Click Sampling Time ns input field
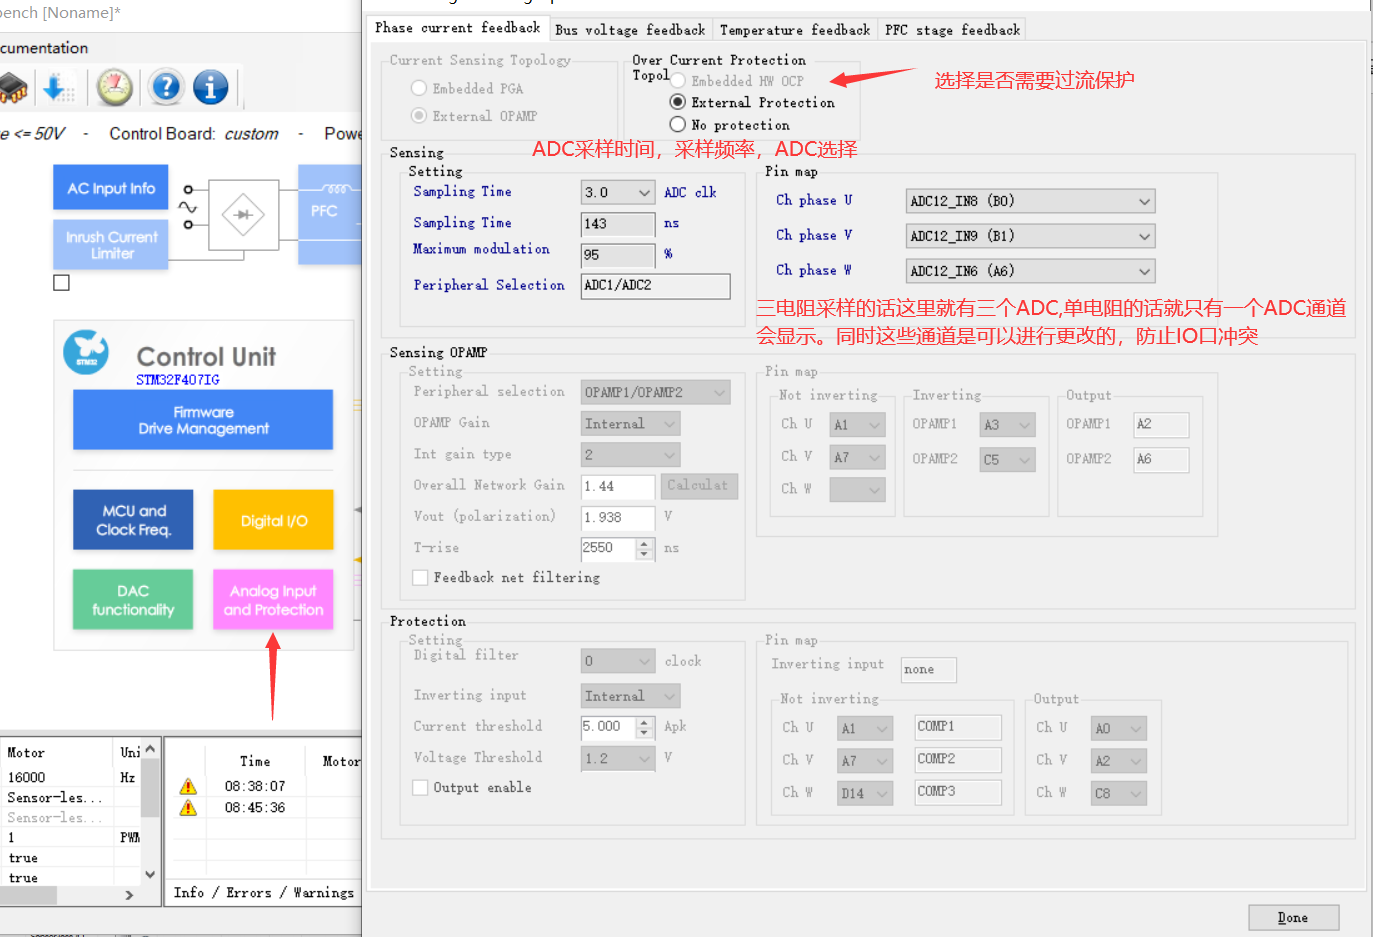The width and height of the screenshot is (1373, 937). 618,224
